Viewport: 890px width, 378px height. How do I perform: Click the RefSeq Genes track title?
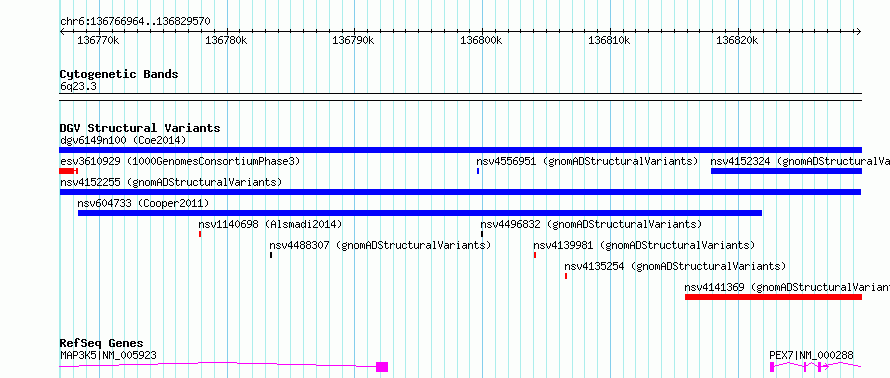[x=102, y=343]
